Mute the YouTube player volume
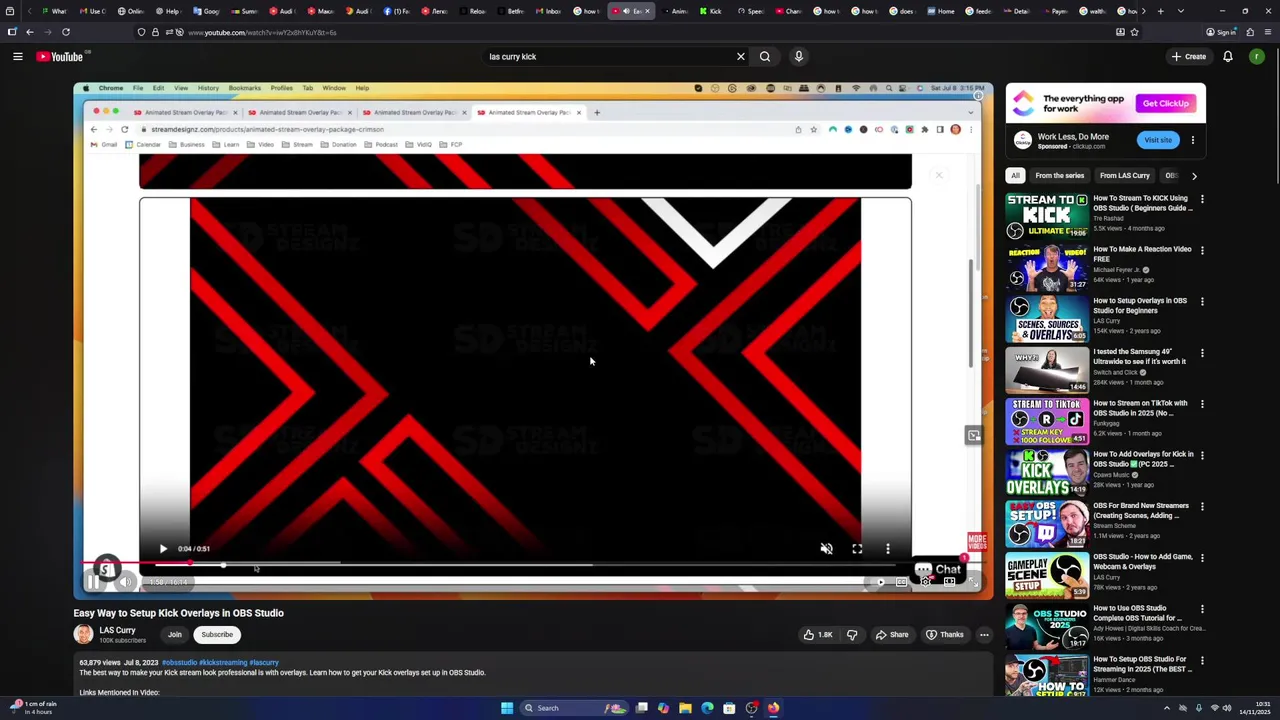This screenshot has height=720, width=1280. (x=126, y=582)
